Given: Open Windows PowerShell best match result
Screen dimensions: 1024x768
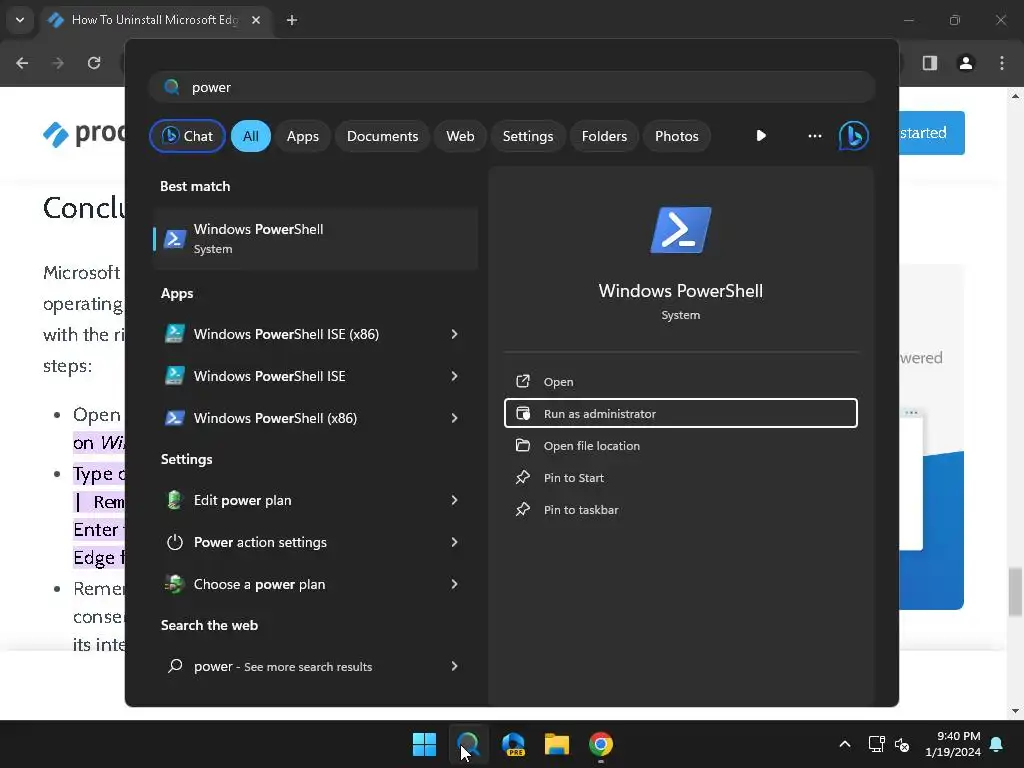Looking at the screenshot, I should [x=315, y=238].
